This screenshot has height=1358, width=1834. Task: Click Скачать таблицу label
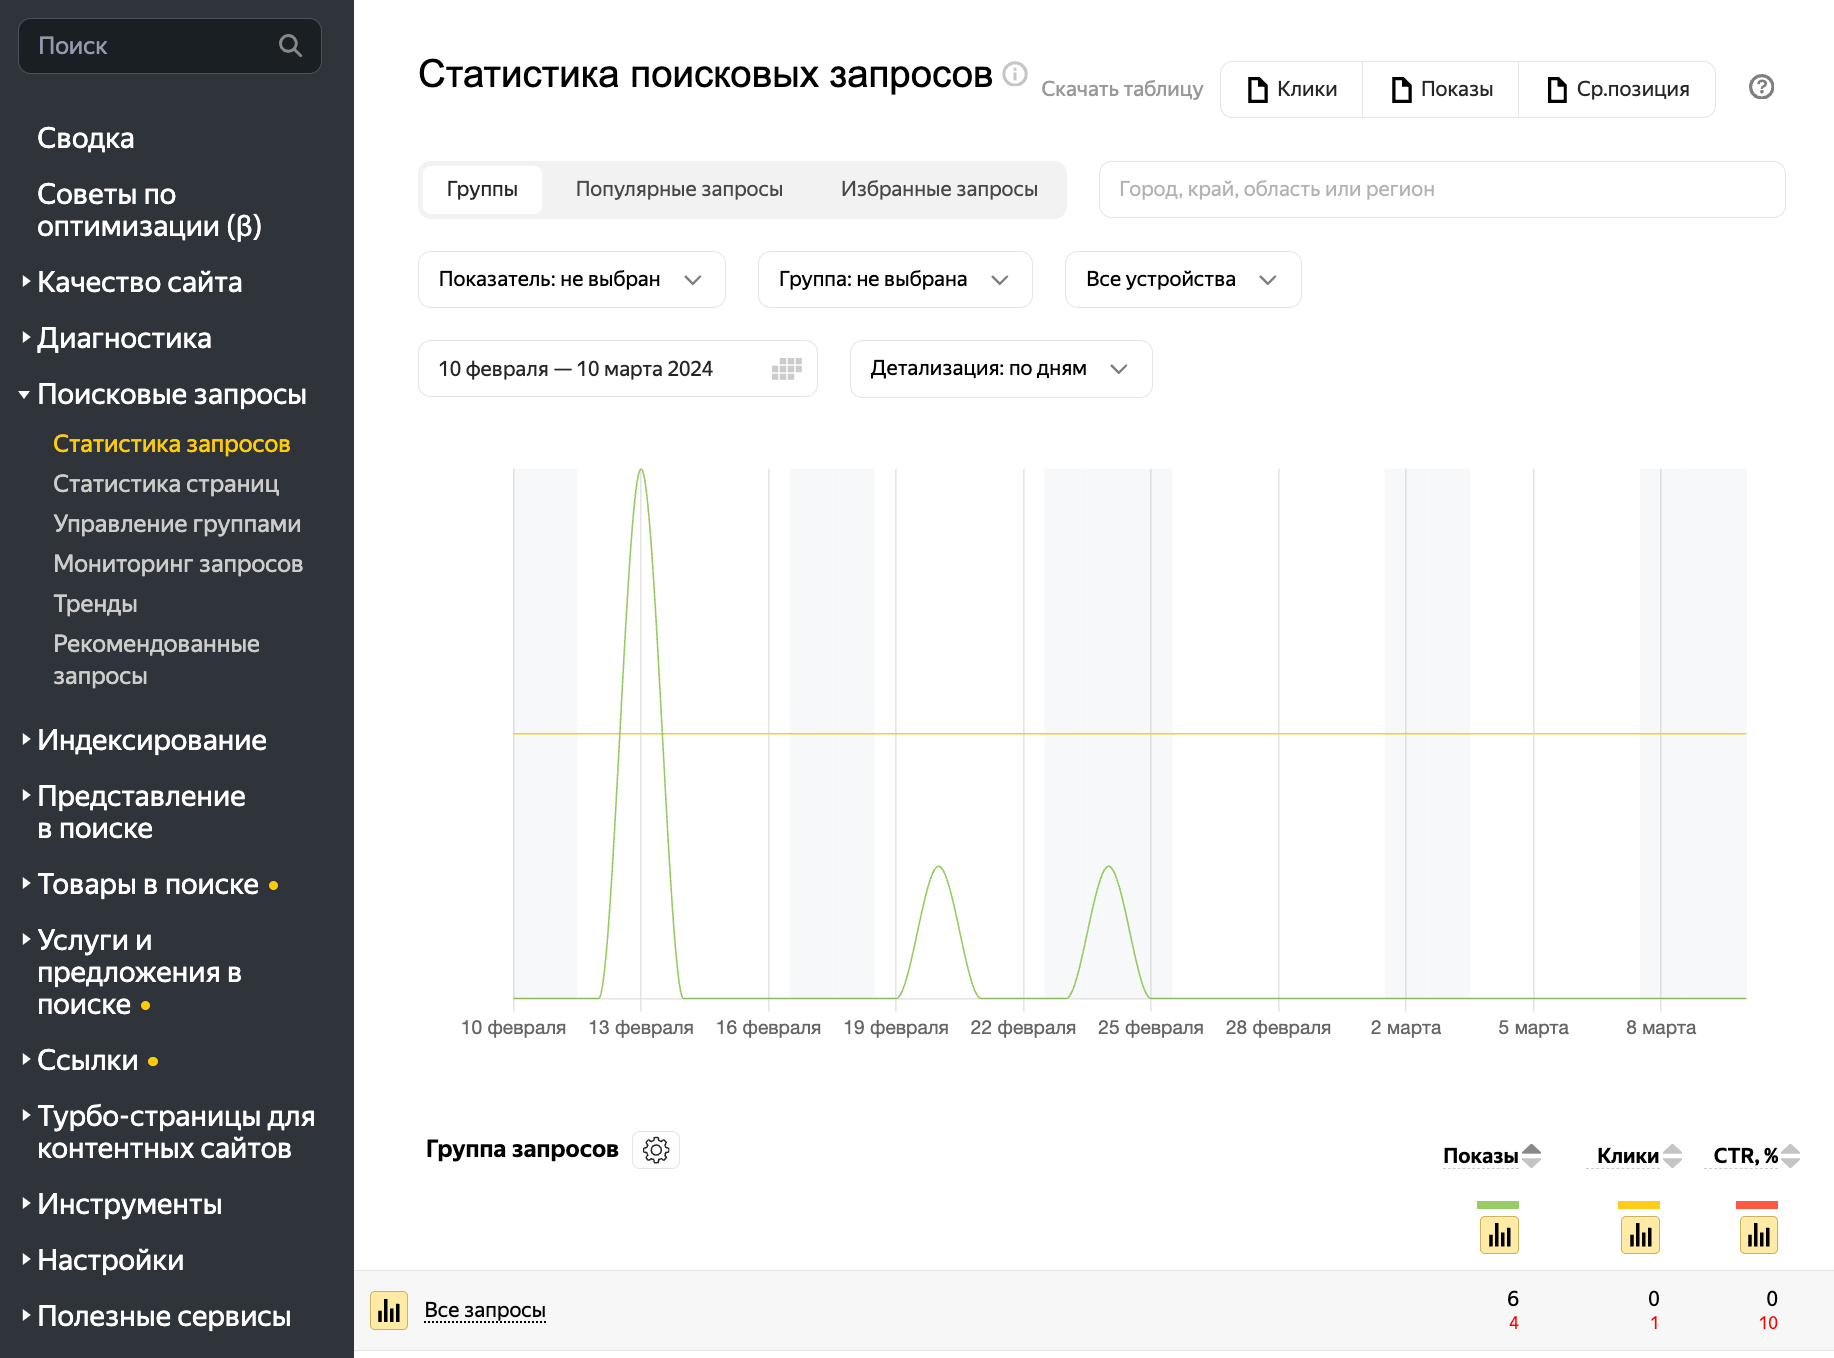click(1122, 89)
